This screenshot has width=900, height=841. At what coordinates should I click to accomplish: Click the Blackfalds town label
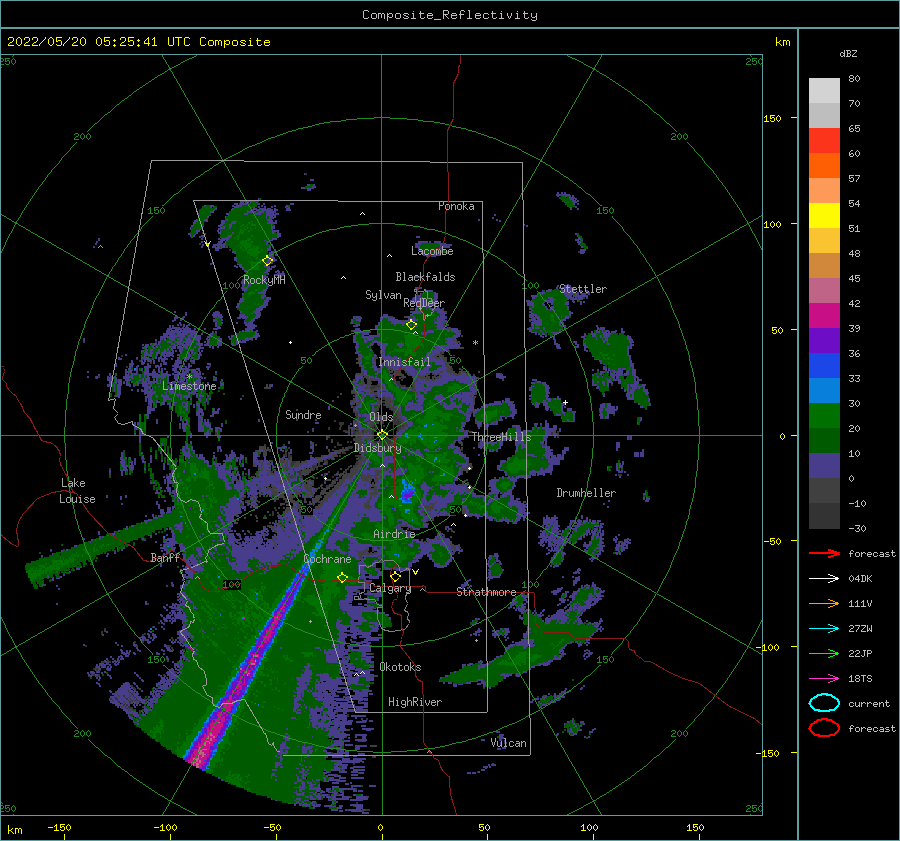click(x=425, y=277)
